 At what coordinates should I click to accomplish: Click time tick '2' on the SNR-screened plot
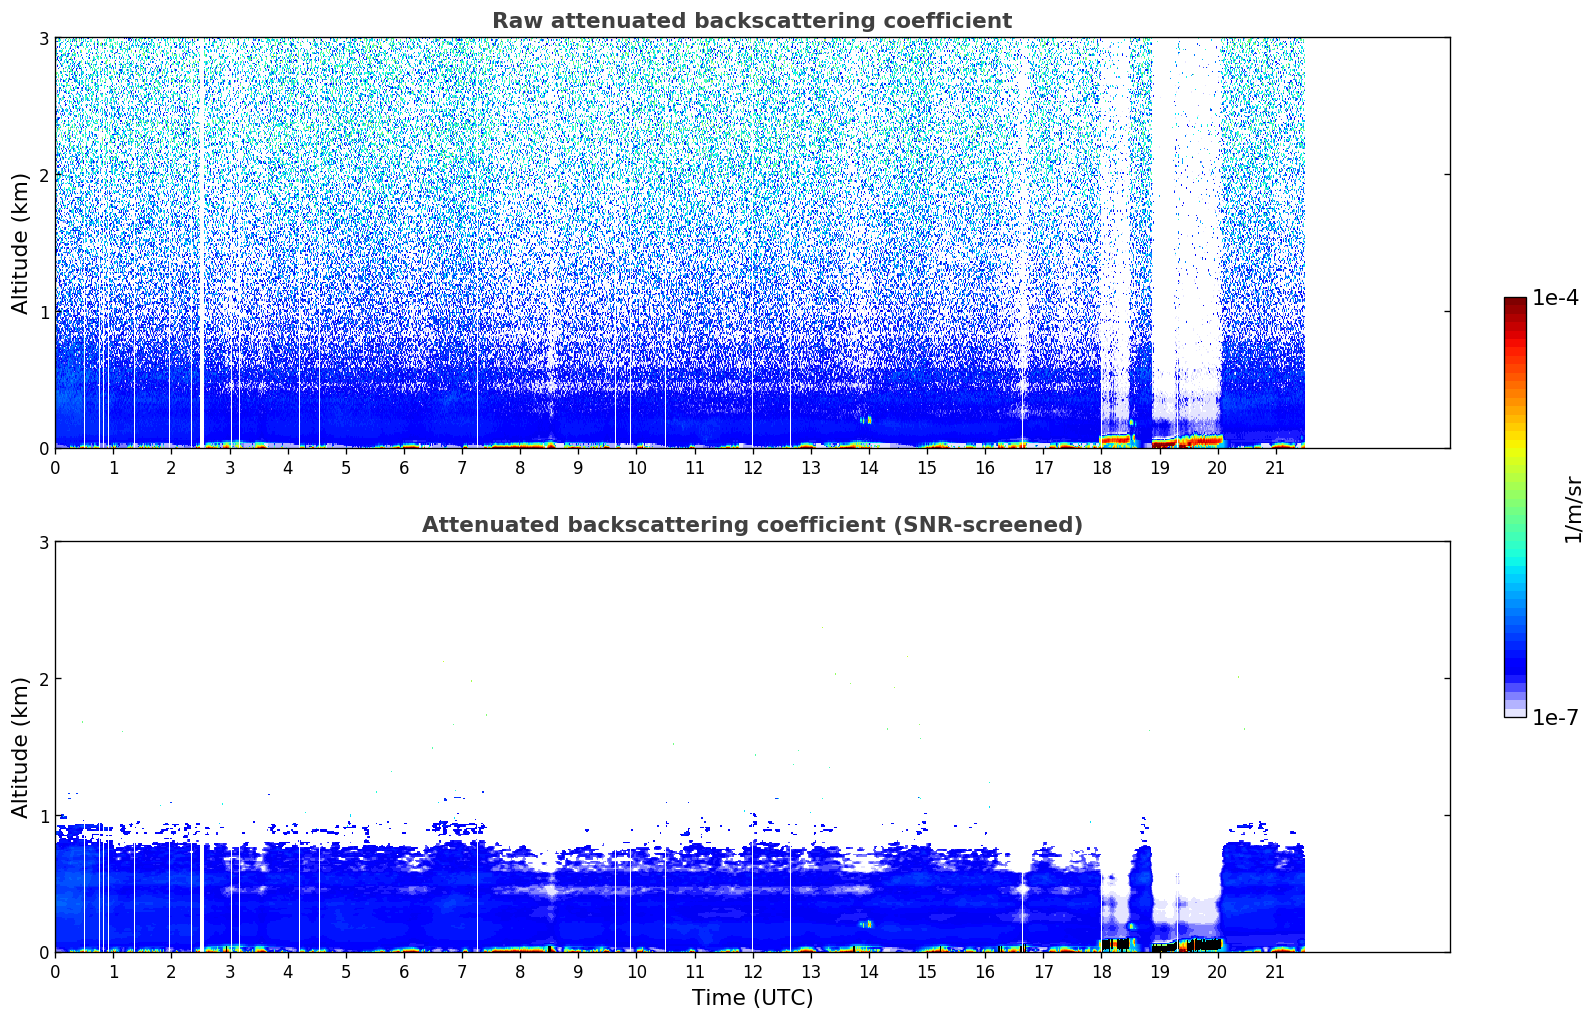(171, 971)
